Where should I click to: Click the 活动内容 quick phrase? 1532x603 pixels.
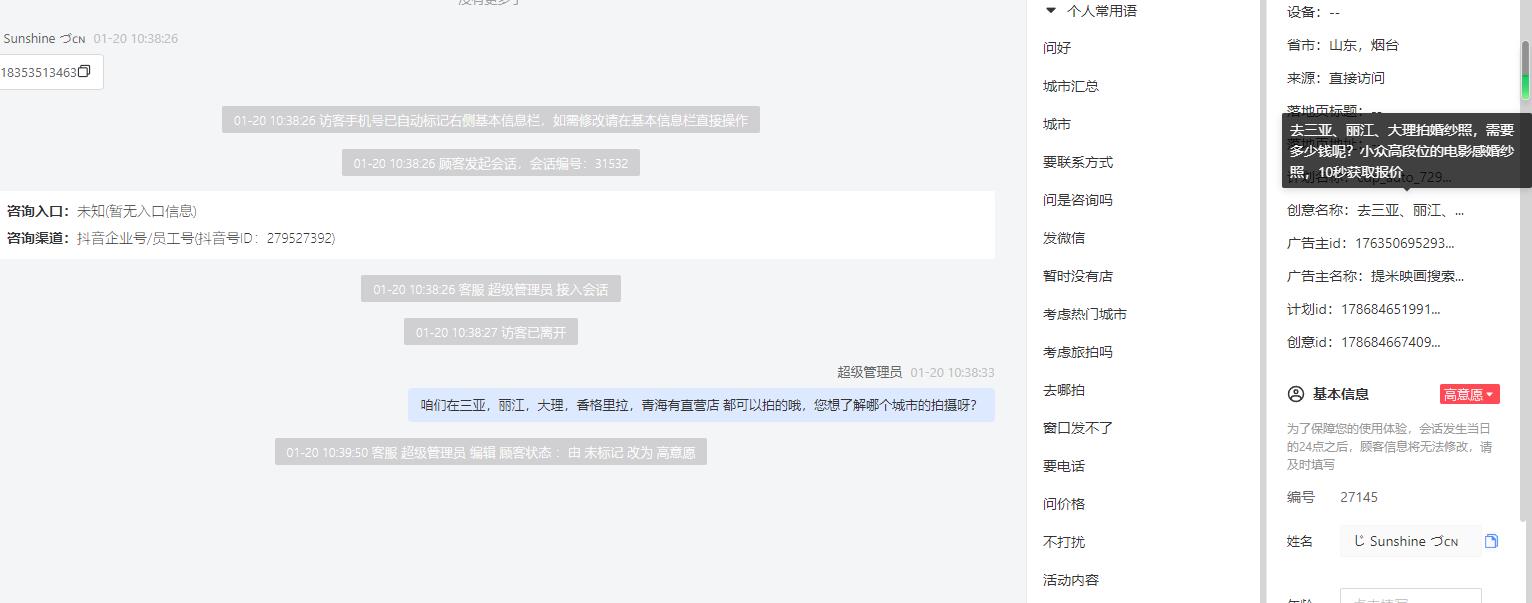coord(1071,580)
